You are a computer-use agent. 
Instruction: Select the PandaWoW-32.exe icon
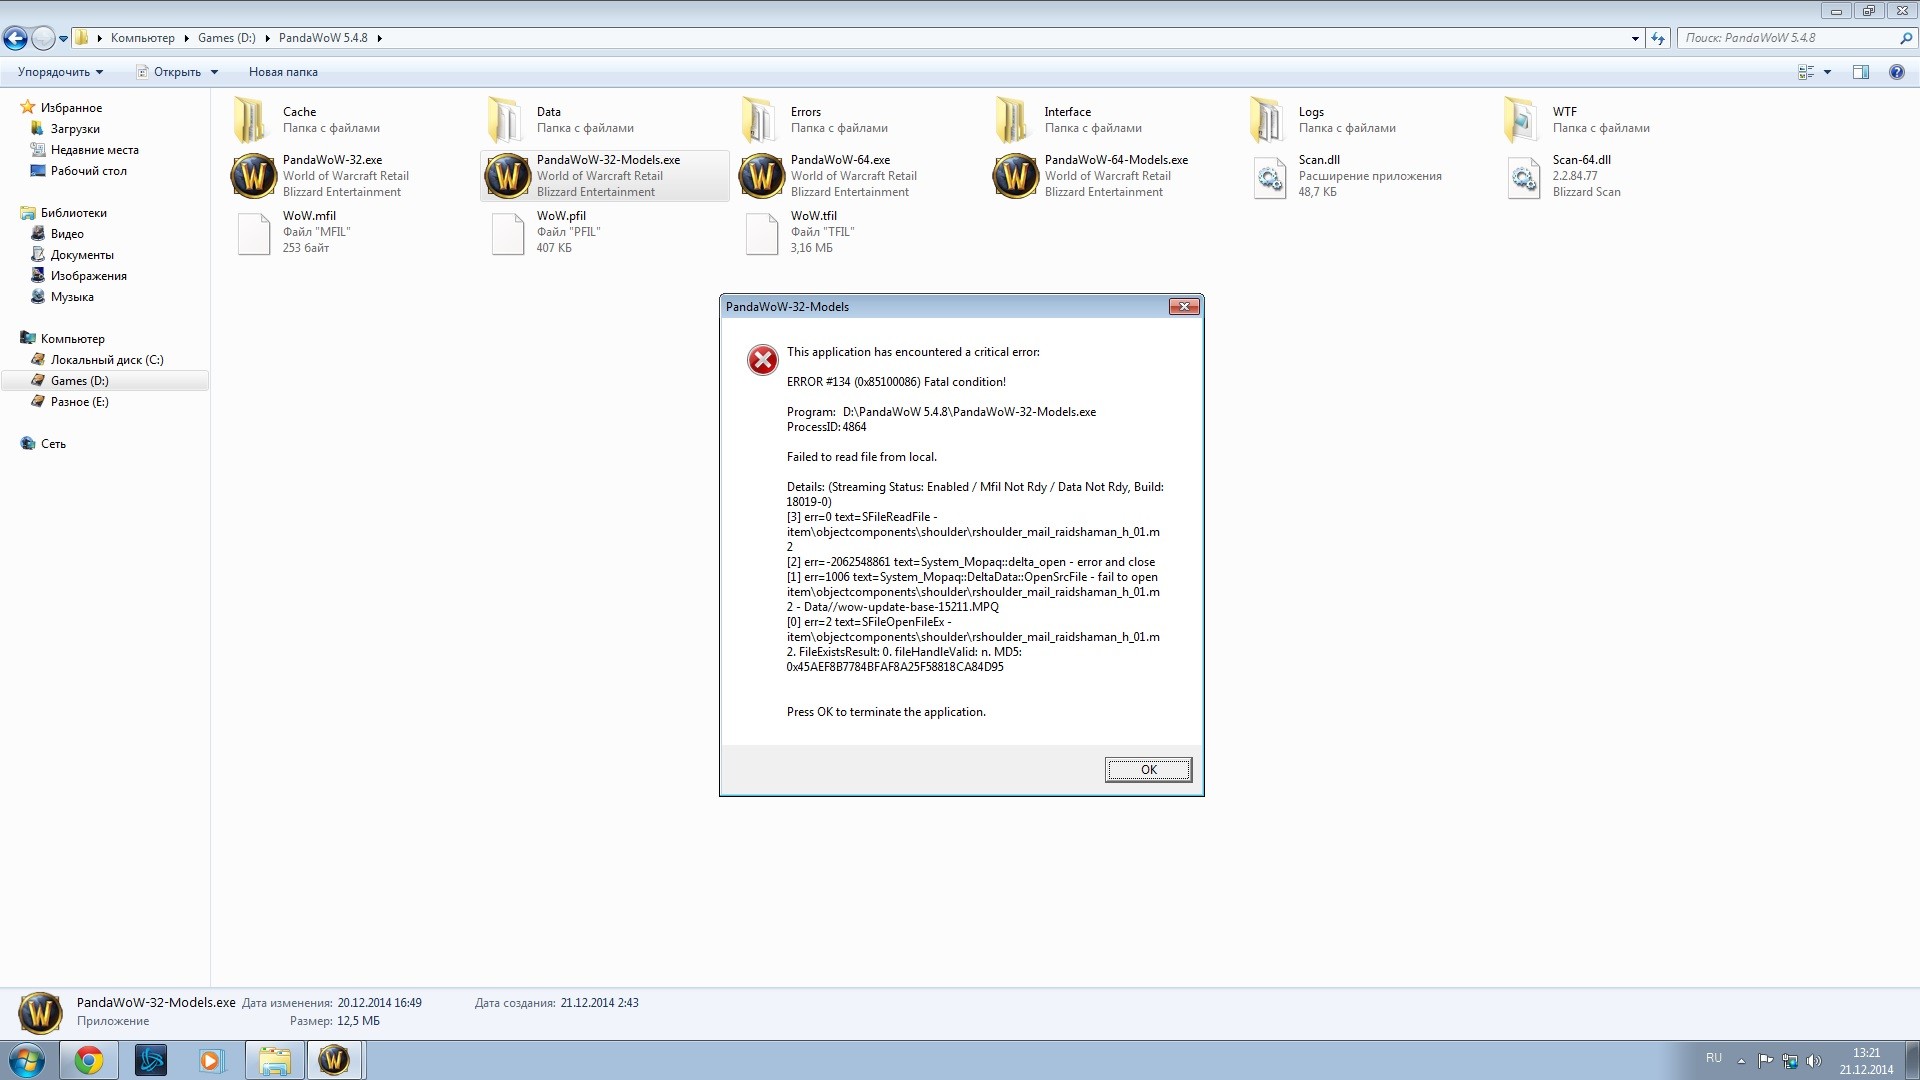click(x=254, y=176)
